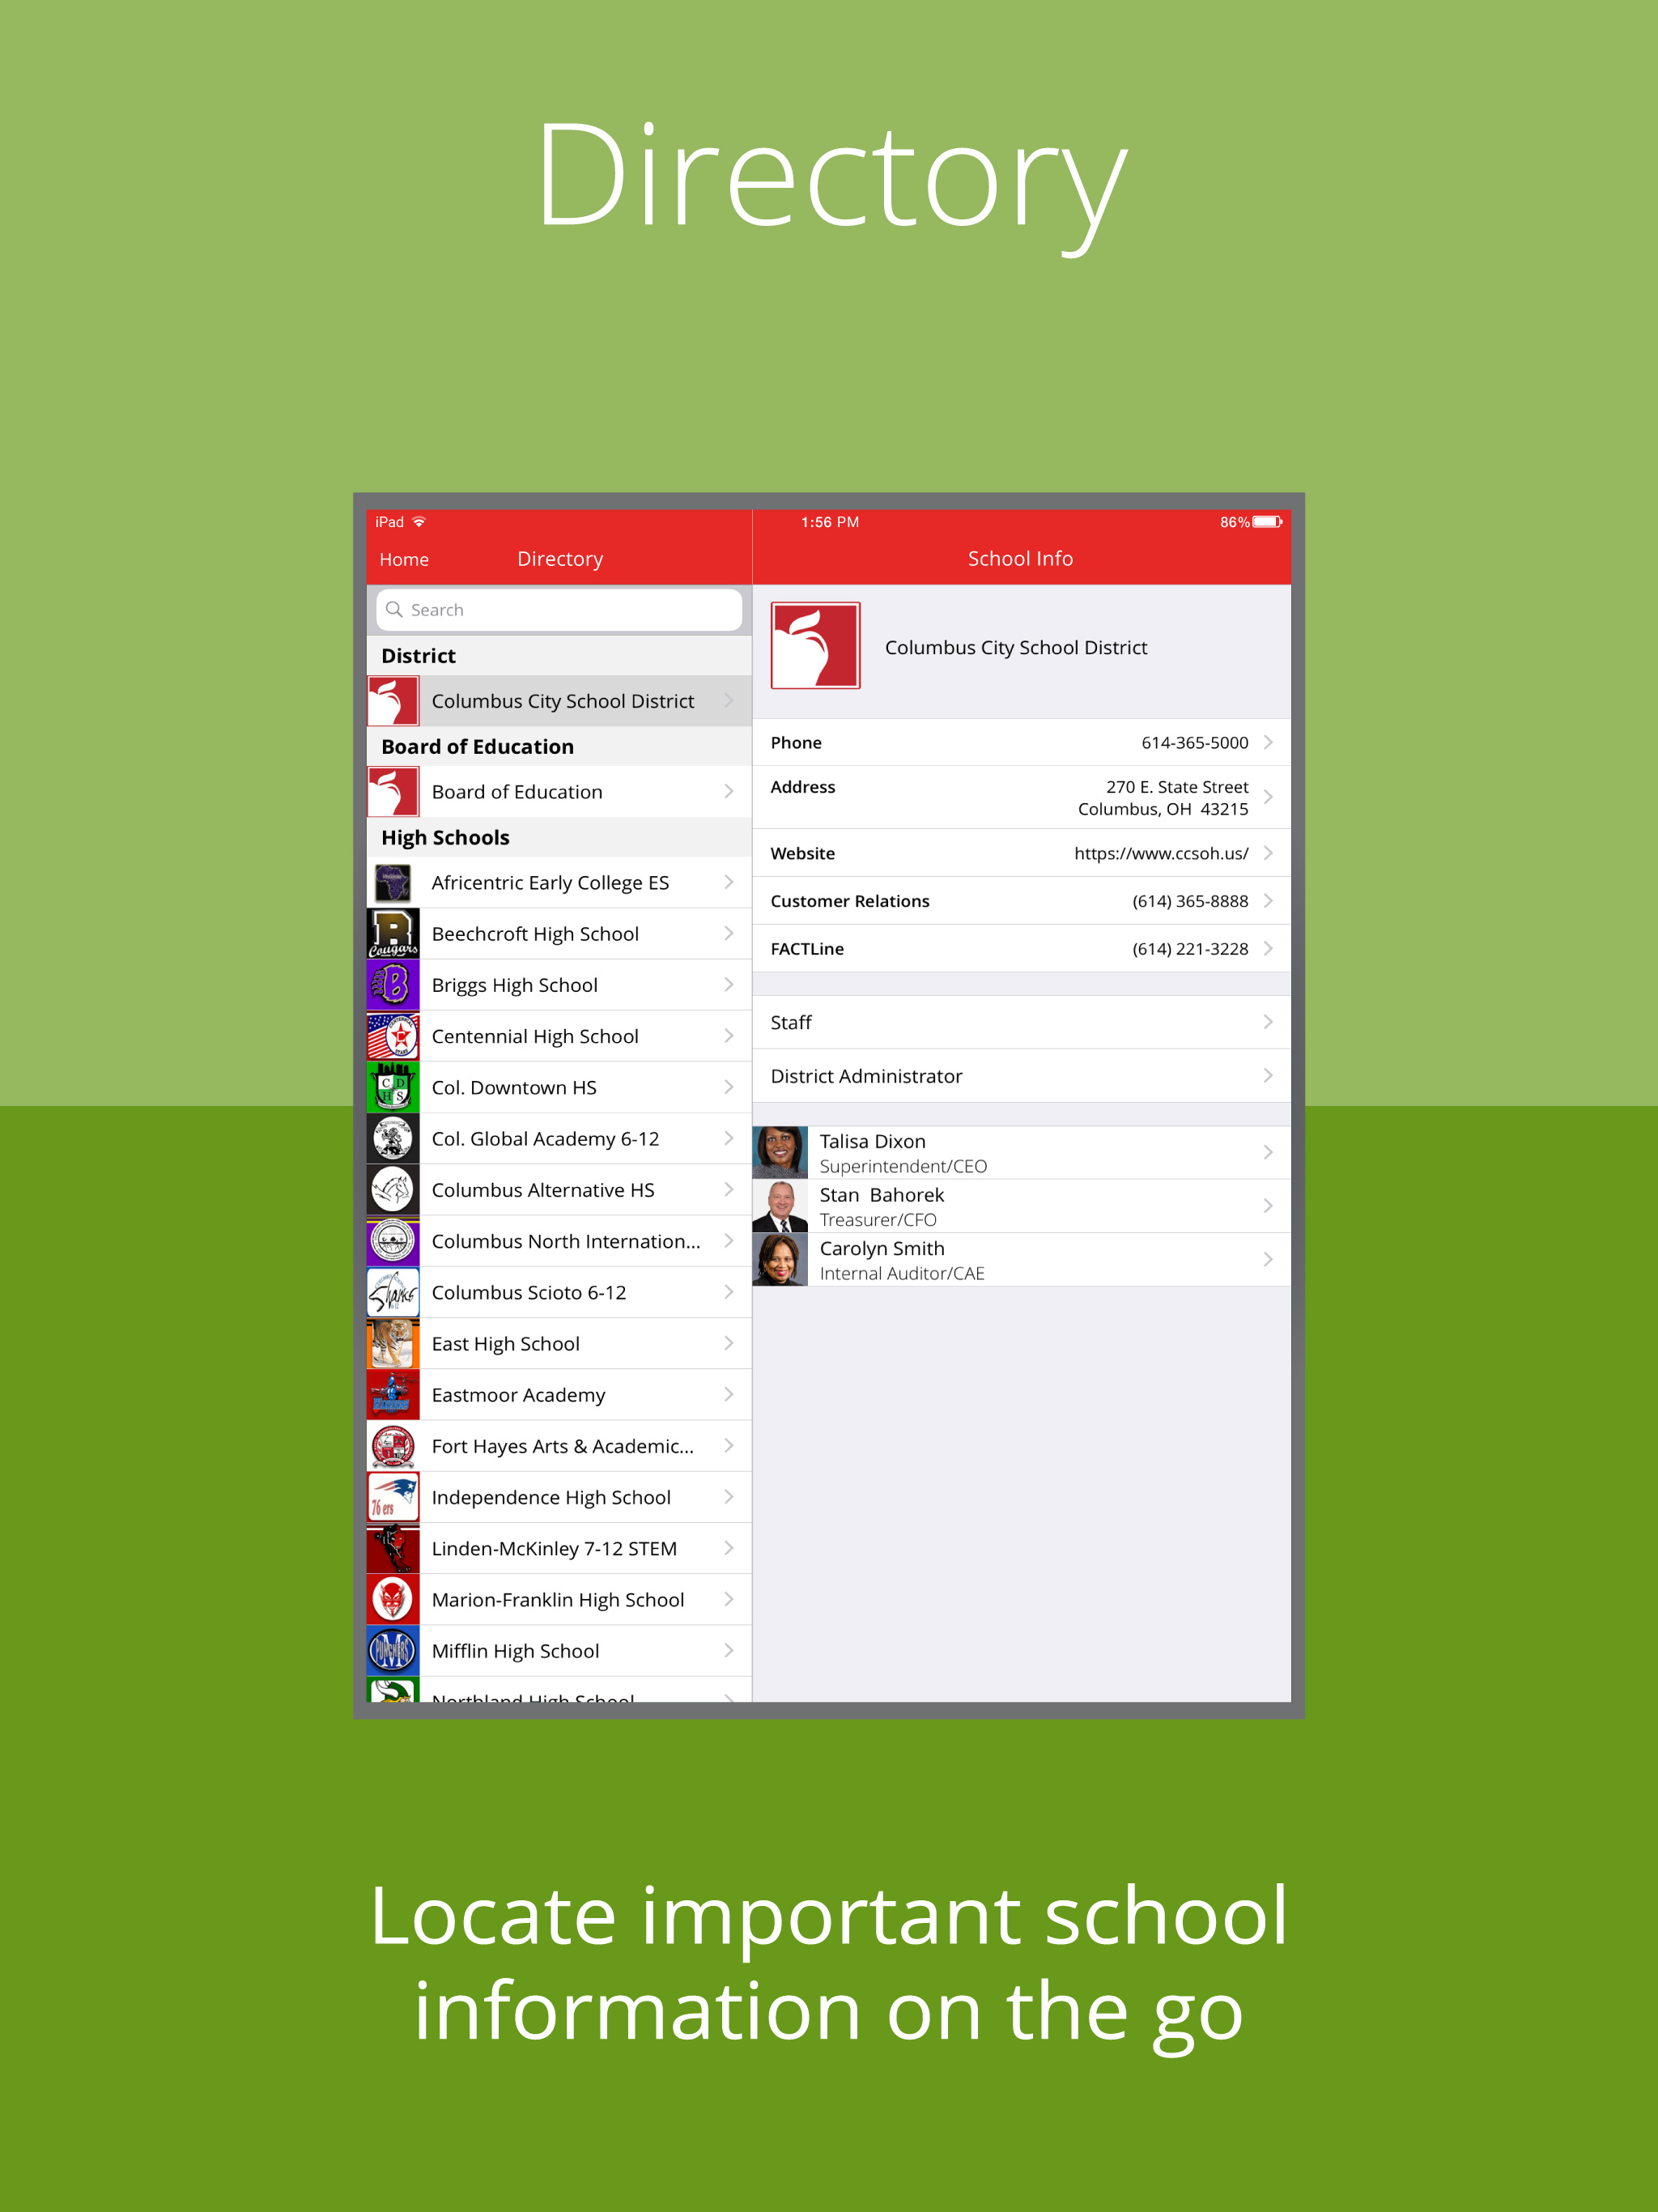
Task: Open Beechcroft High School entry
Action: [559, 934]
